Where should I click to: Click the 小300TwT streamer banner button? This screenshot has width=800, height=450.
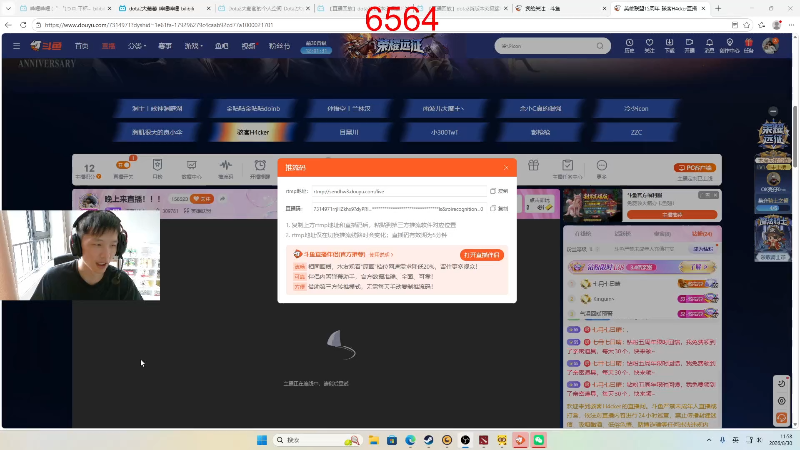coord(444,132)
